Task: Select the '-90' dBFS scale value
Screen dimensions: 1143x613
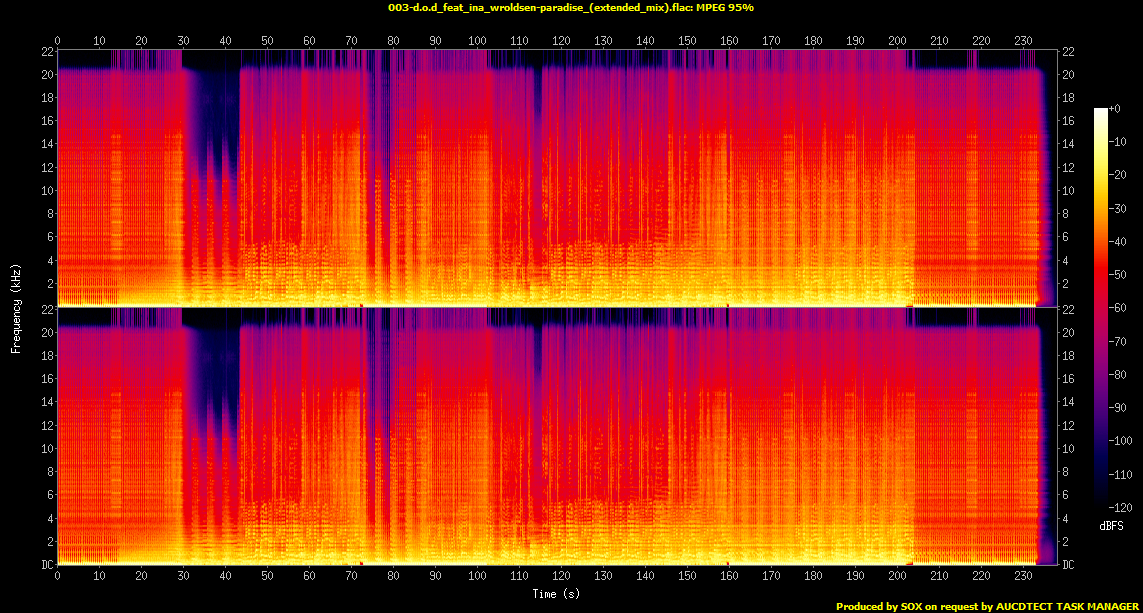Action: point(1117,407)
